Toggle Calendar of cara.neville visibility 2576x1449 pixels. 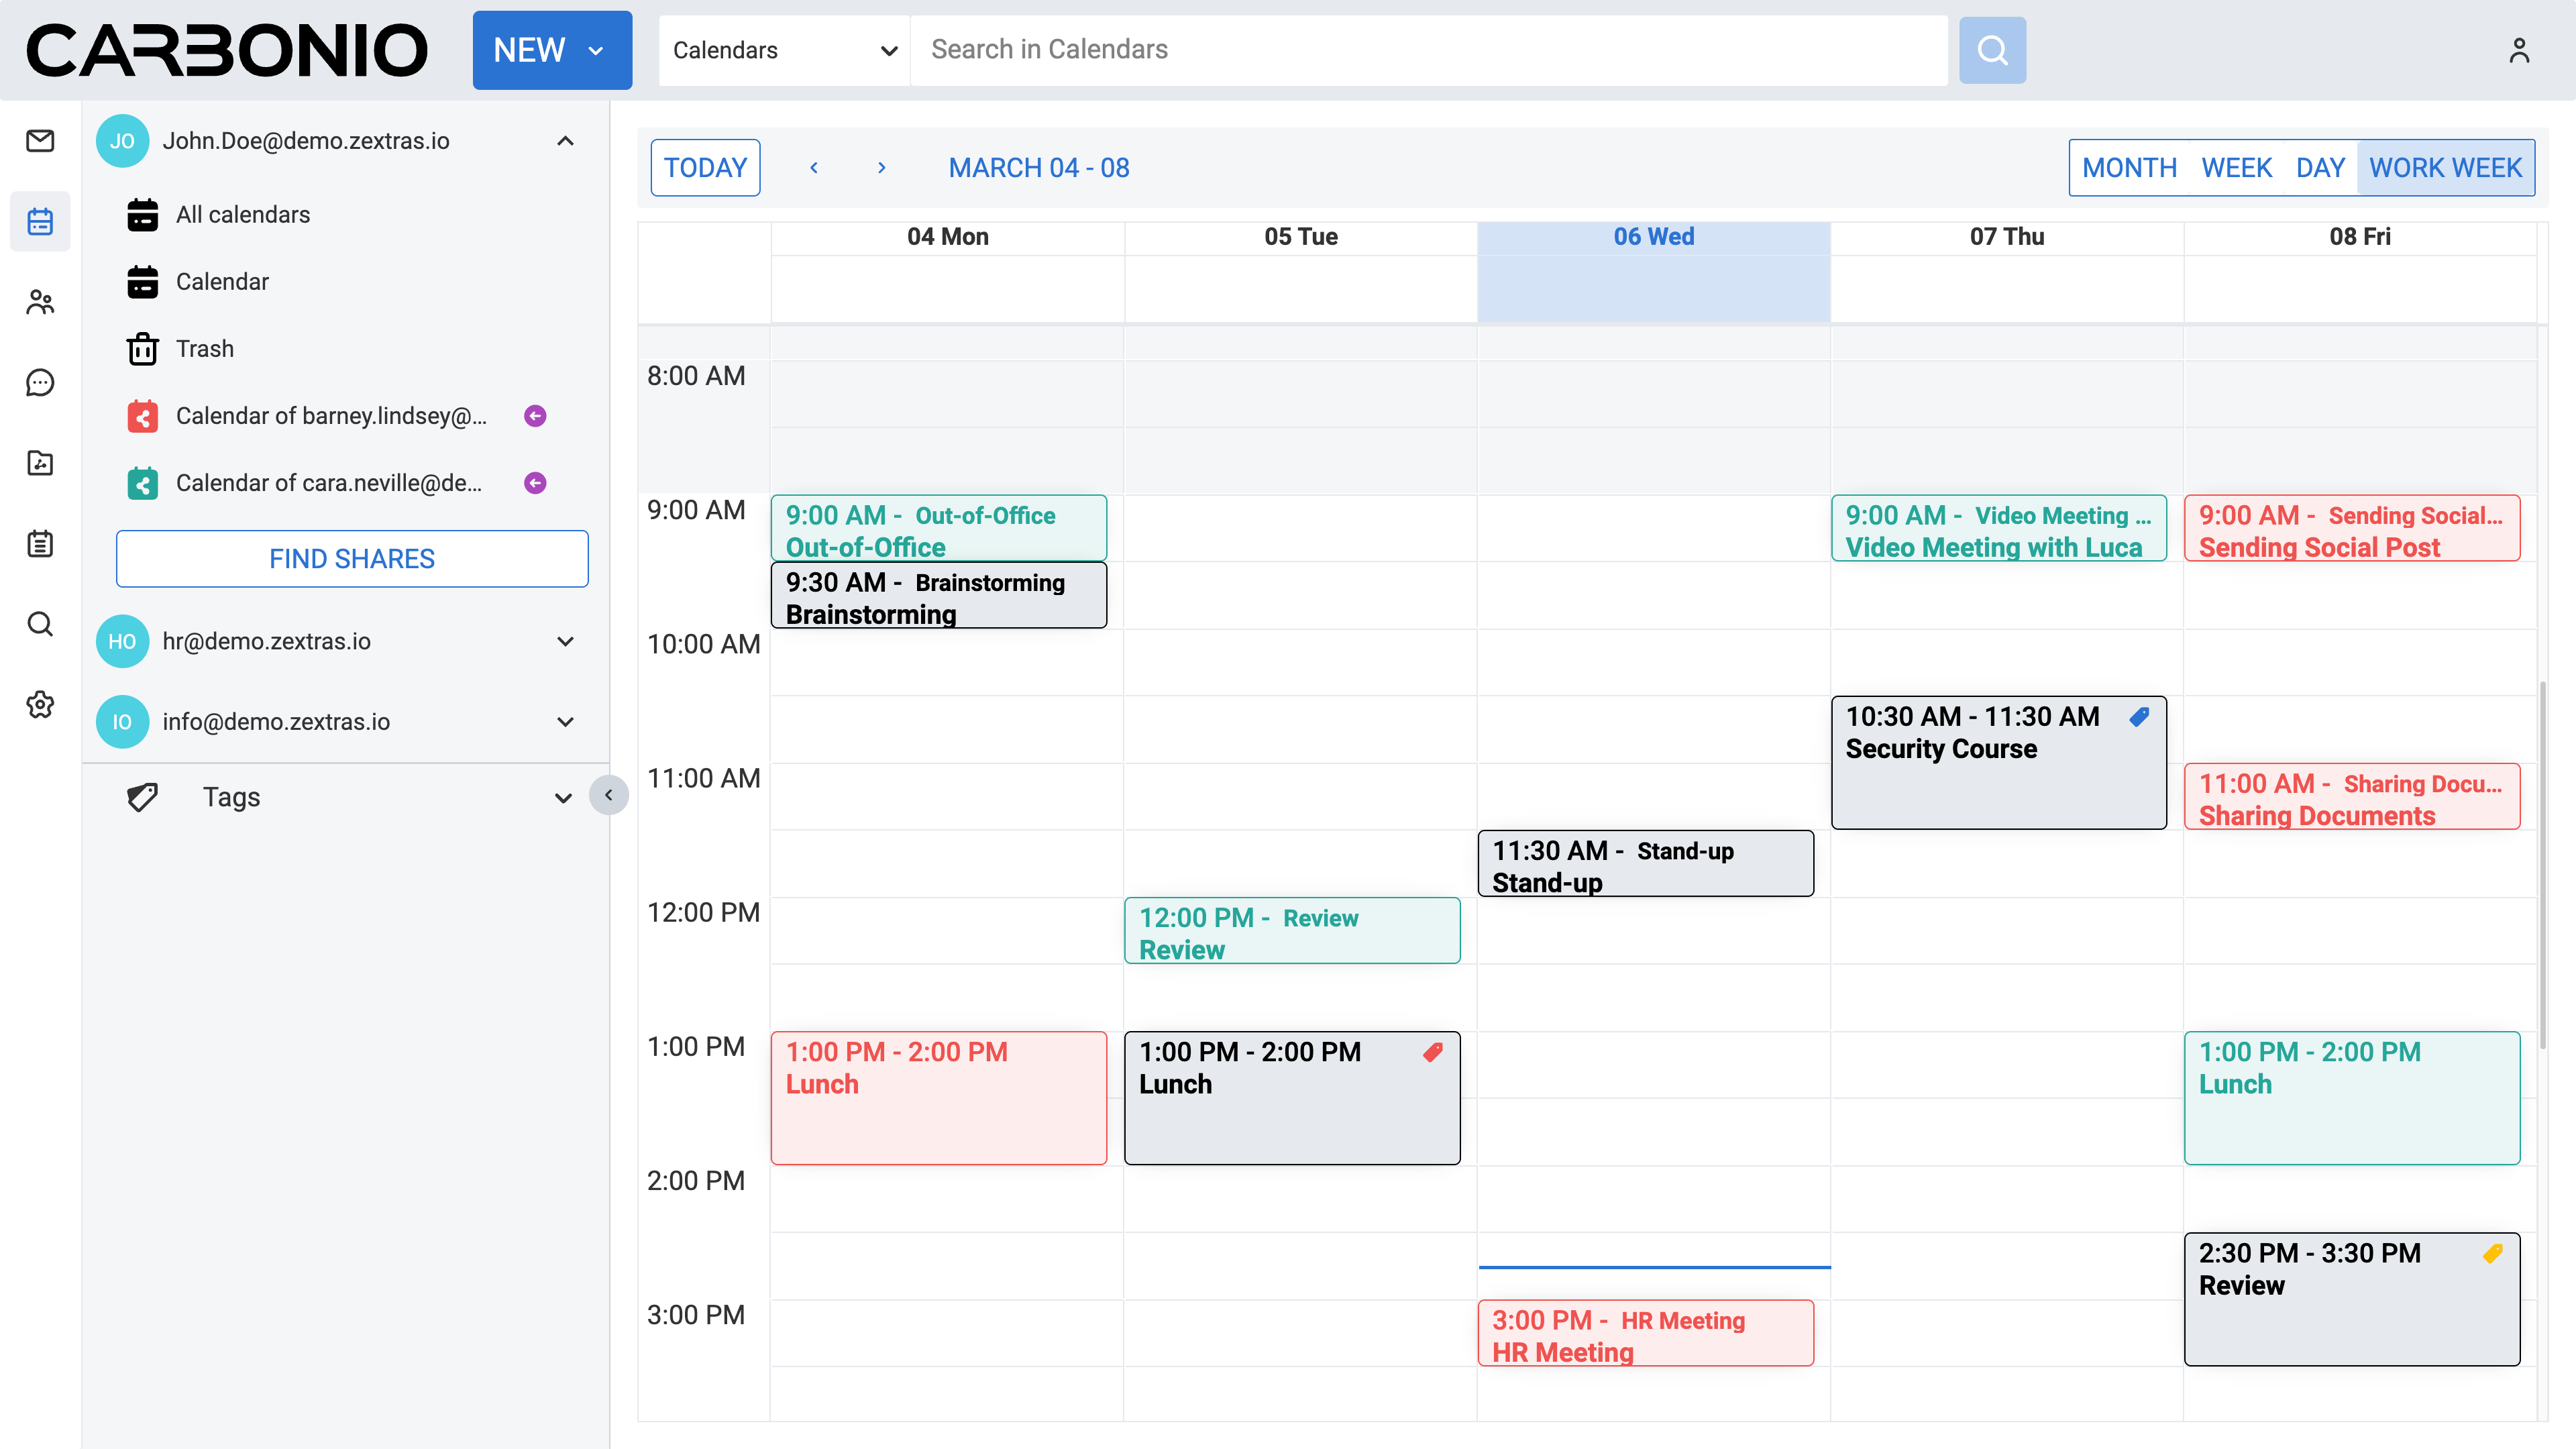tap(143, 483)
